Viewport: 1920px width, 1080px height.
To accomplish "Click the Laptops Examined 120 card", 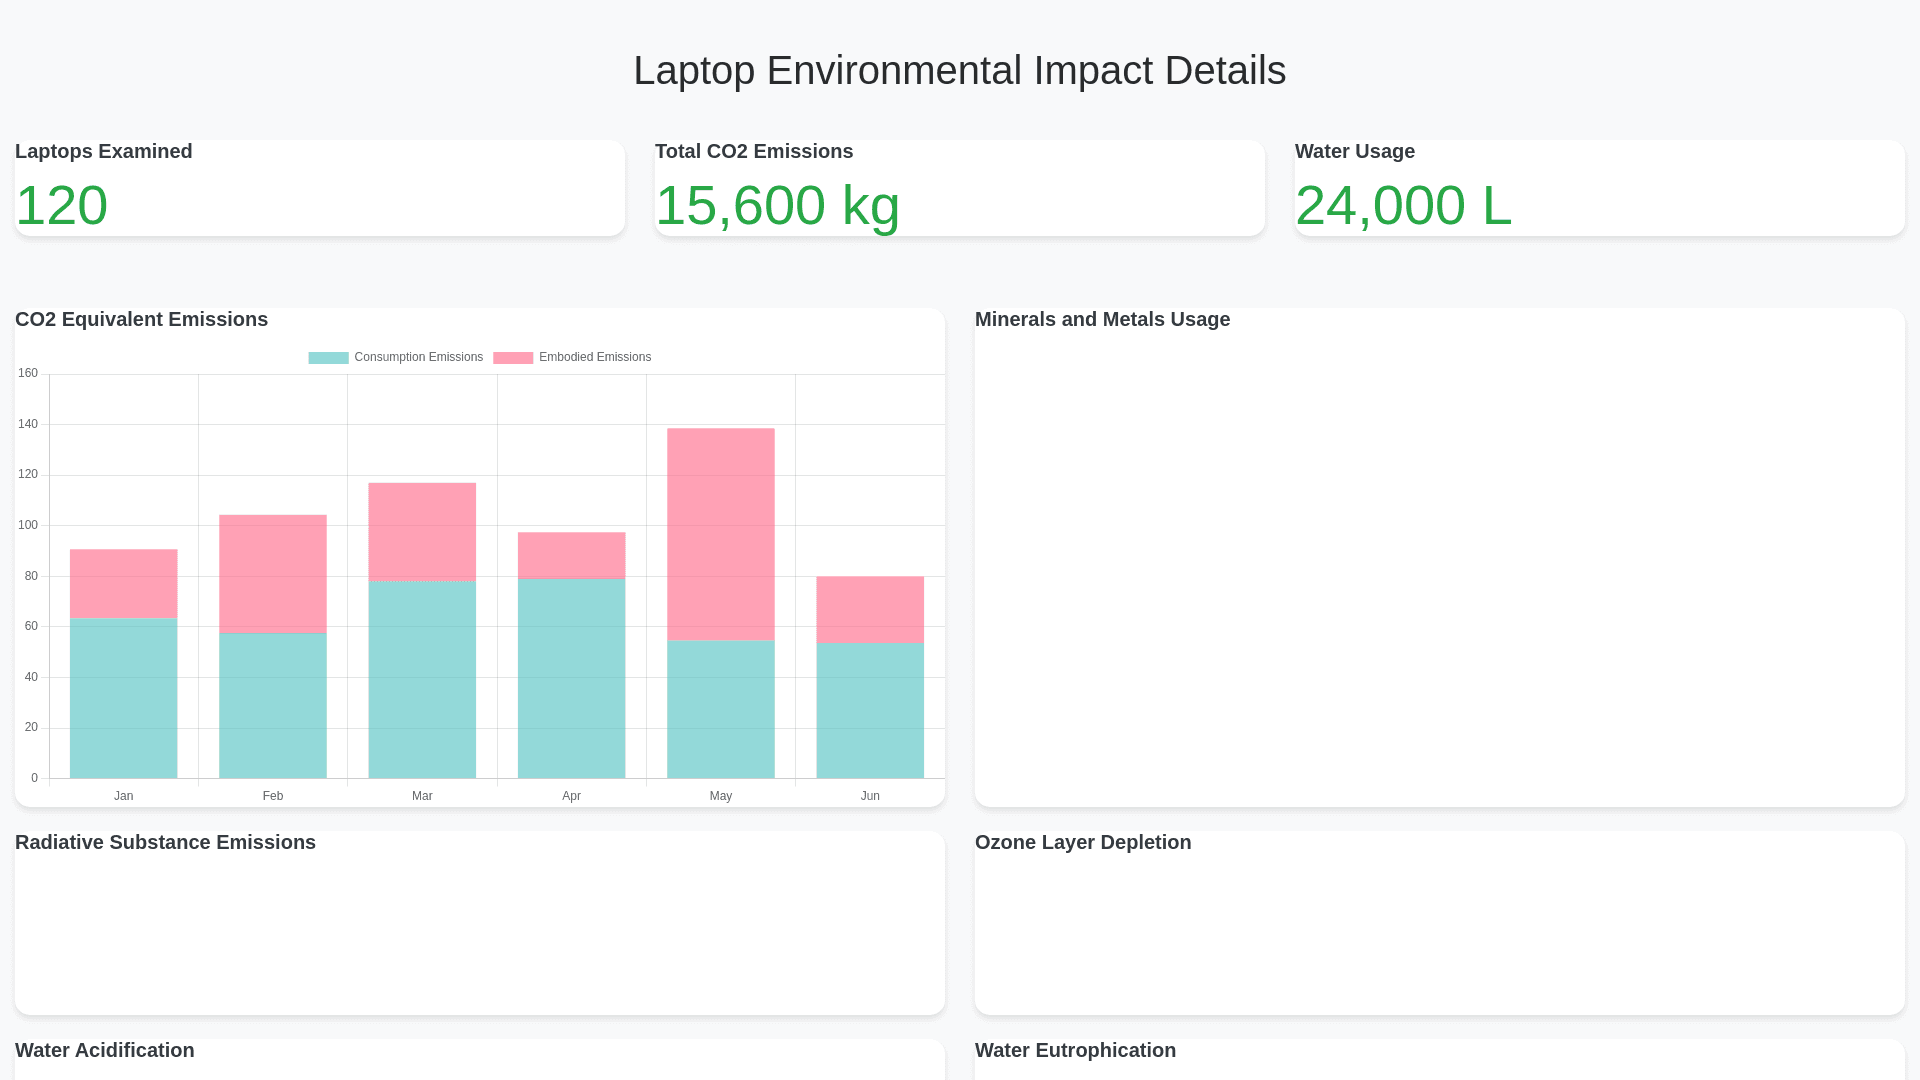I will [320, 189].
